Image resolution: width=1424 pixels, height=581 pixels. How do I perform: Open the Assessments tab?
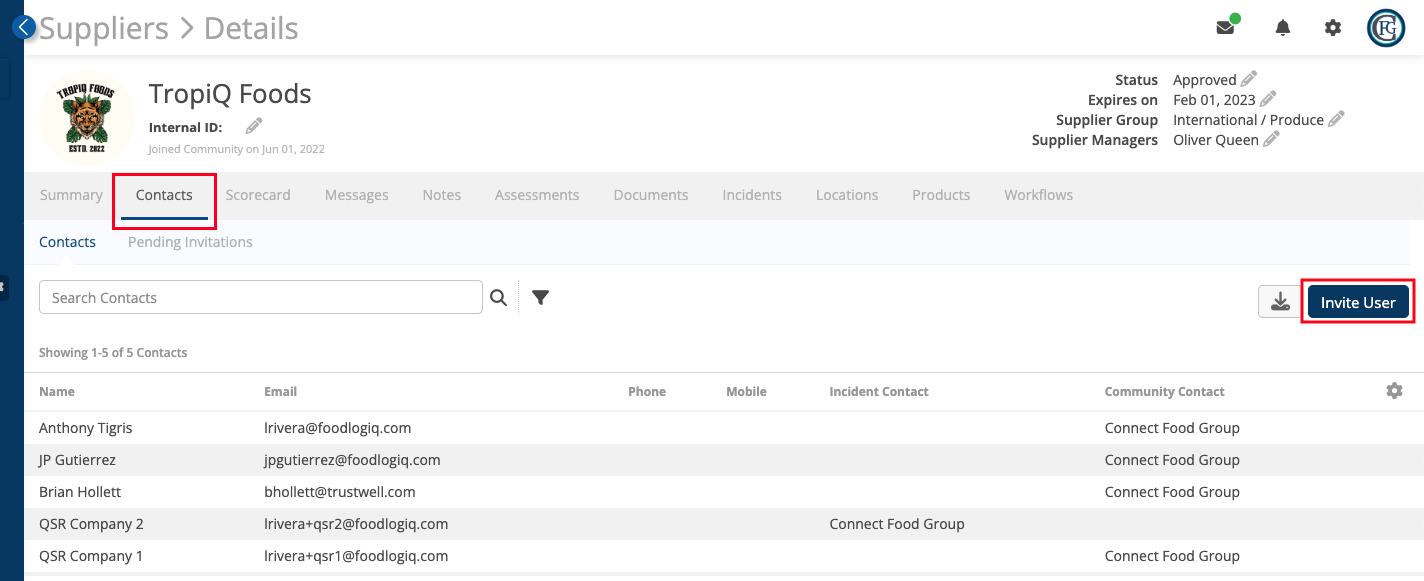537,195
